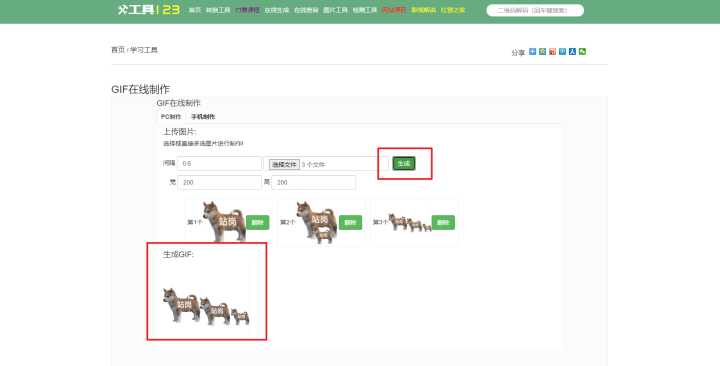Click the first blue share icon
Screen dimensions: 720x366
tap(533, 52)
